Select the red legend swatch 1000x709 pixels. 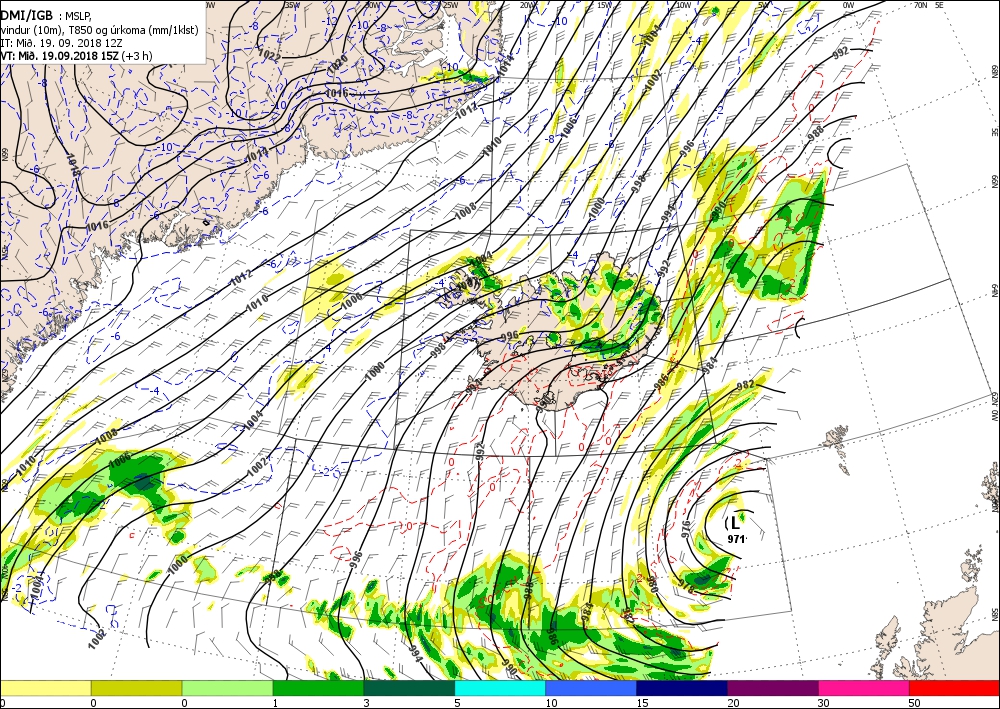[954, 688]
